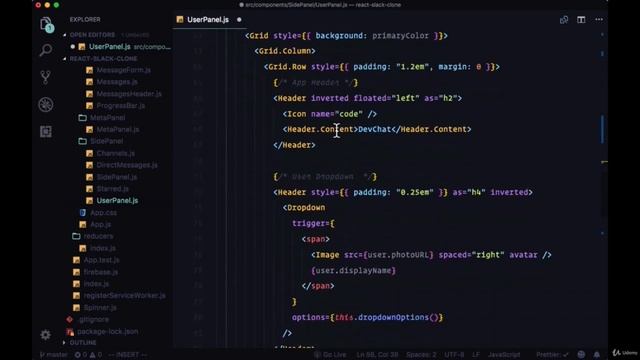Open reducers index.js in the file tree

click(103, 248)
